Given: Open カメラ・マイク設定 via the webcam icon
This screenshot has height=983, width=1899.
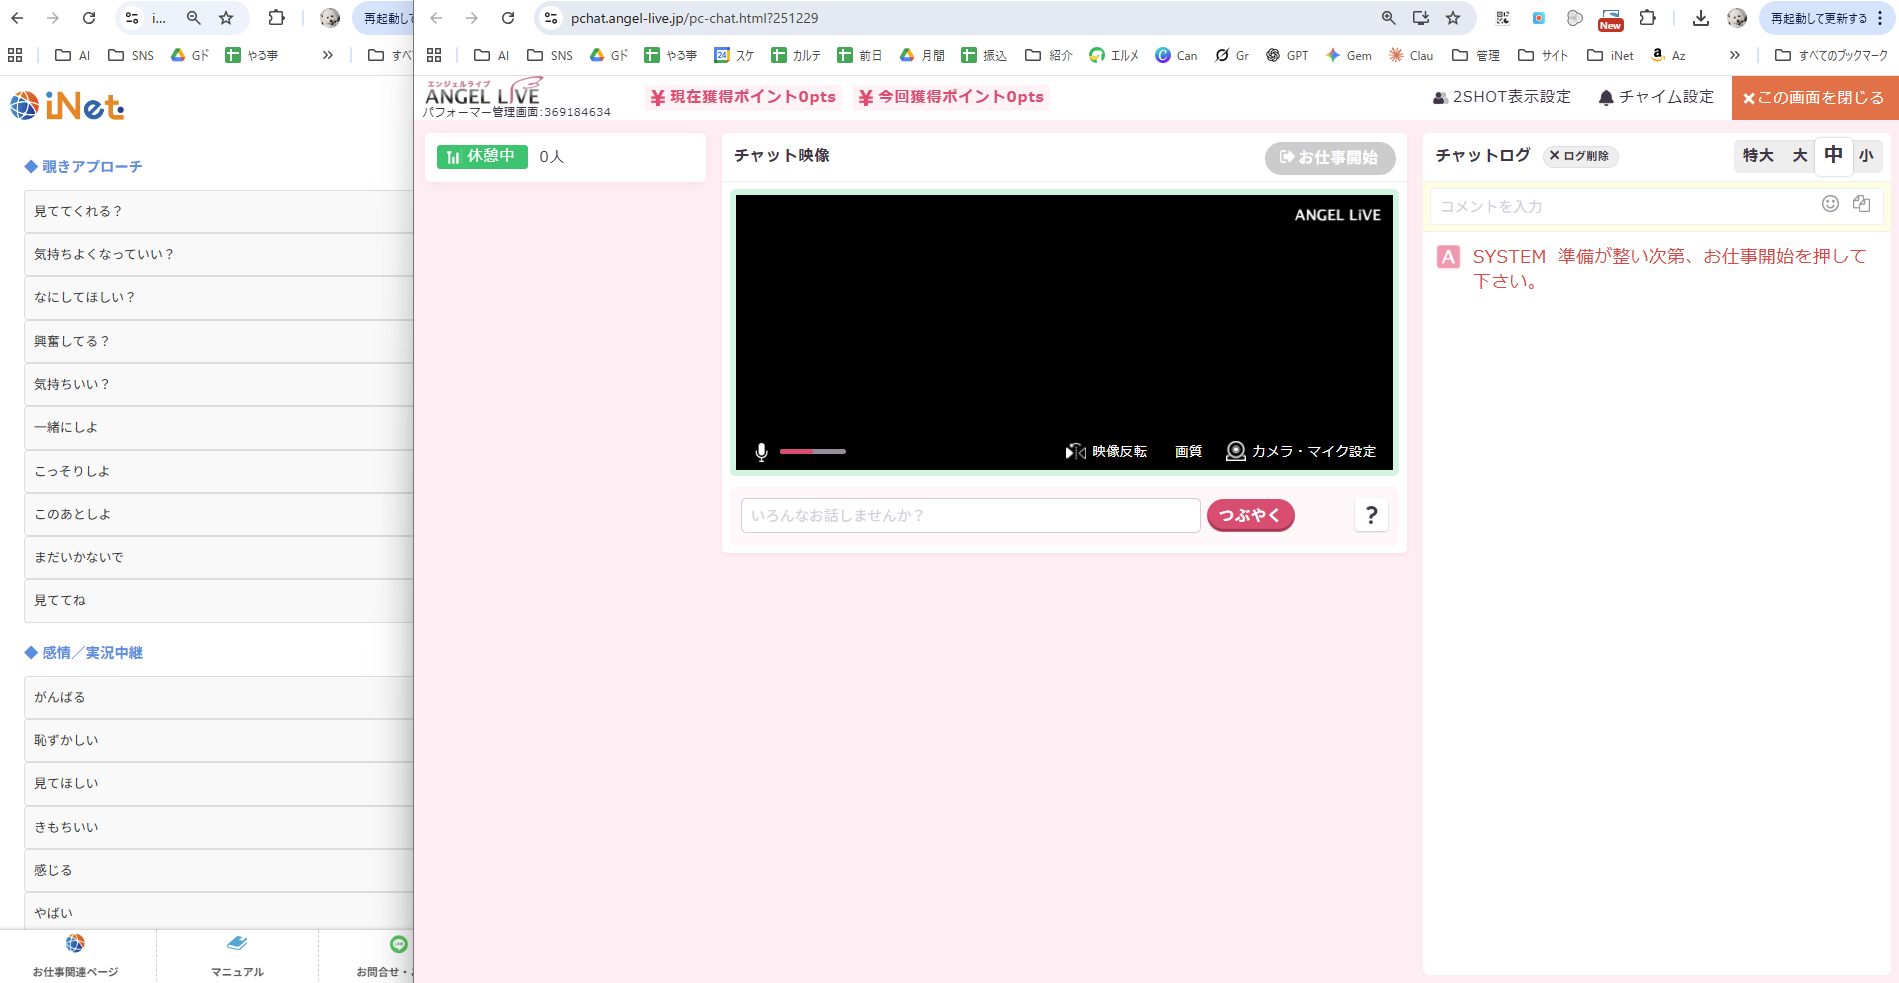Looking at the screenshot, I should tap(1236, 451).
